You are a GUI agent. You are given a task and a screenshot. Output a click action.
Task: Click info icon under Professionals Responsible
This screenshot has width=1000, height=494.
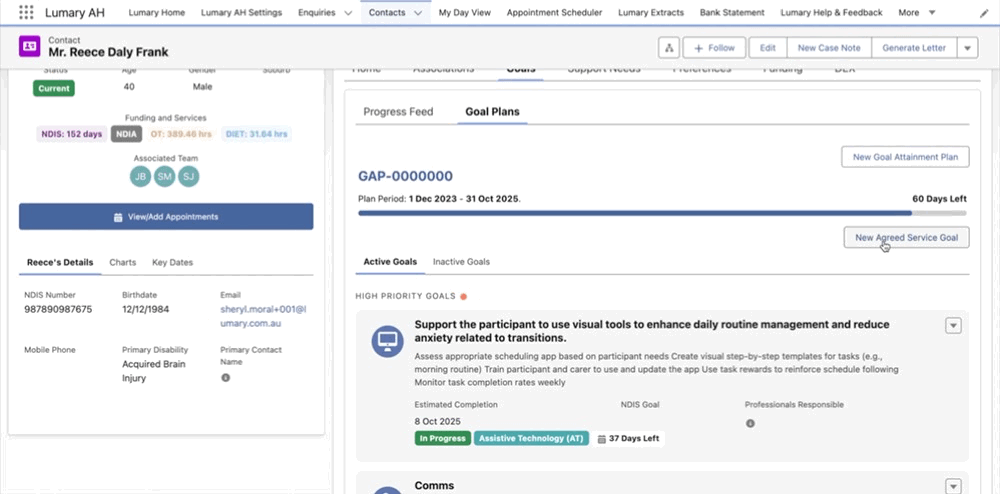[750, 423]
